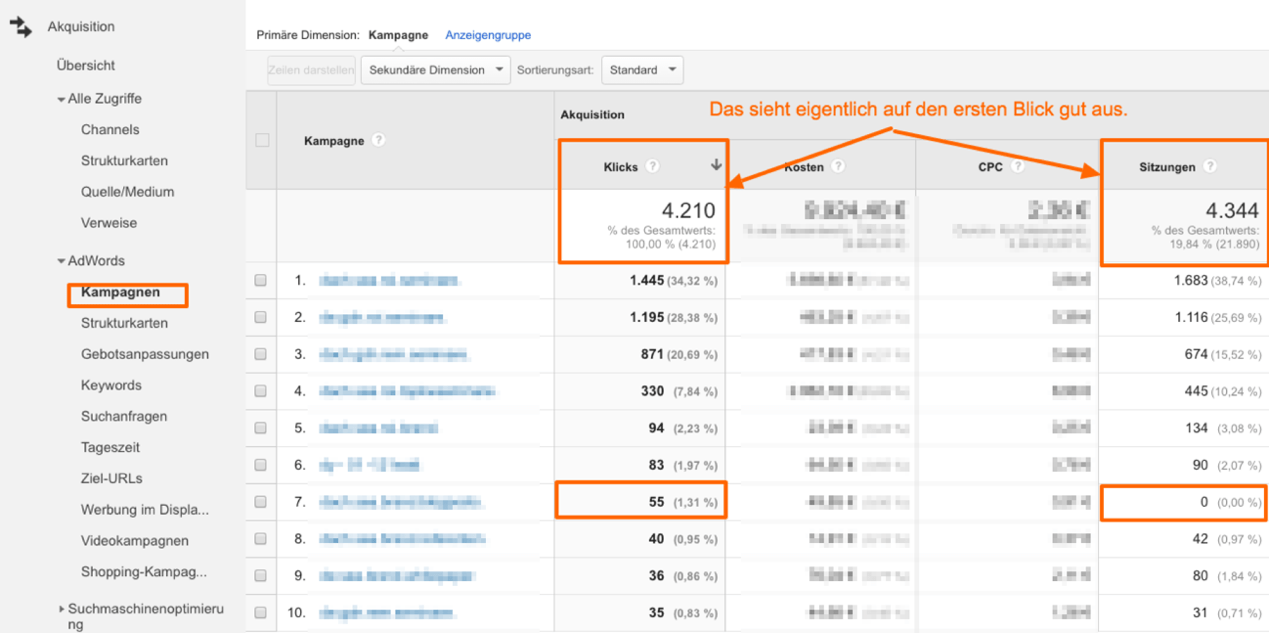
Task: Open the Sekundäre Dimension dropdown
Action: click(435, 70)
